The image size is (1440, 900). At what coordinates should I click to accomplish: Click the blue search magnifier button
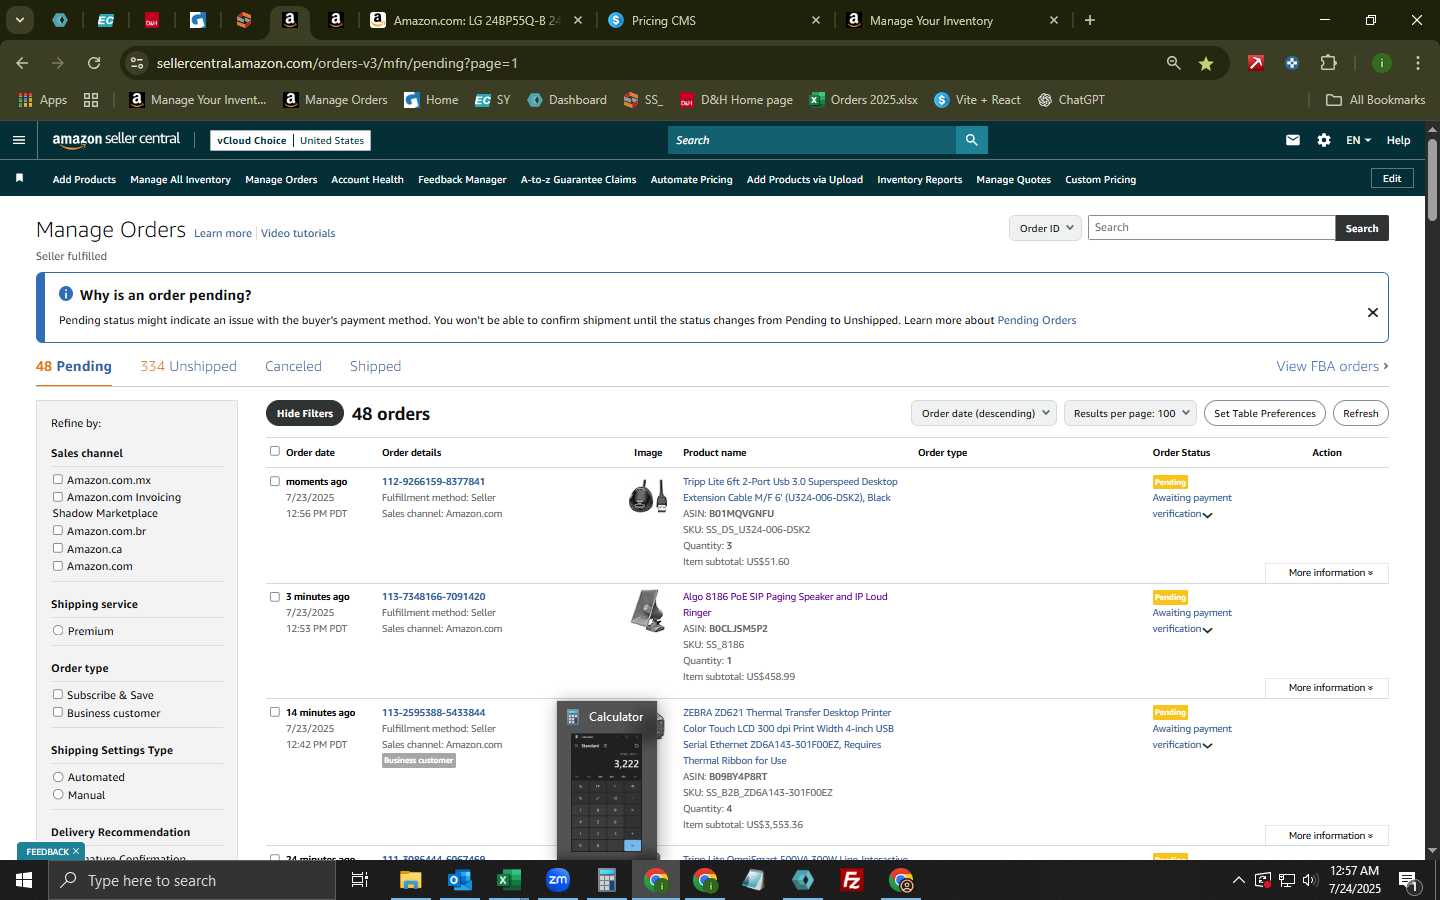click(x=971, y=140)
